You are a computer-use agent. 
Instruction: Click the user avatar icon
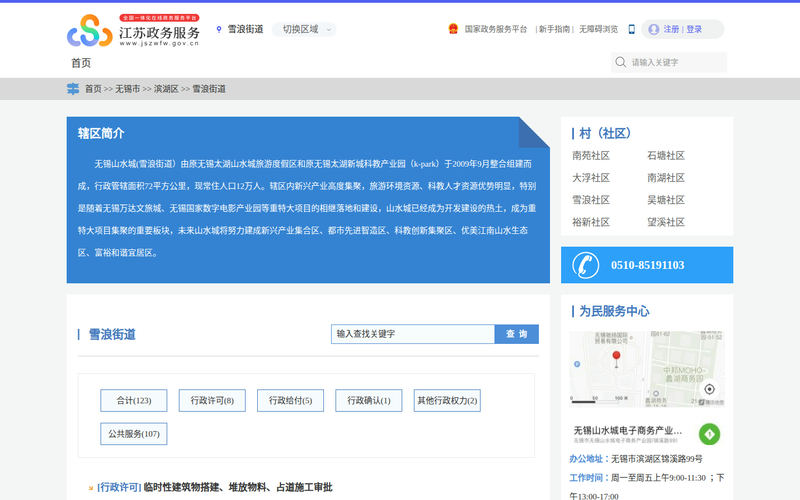(x=654, y=30)
